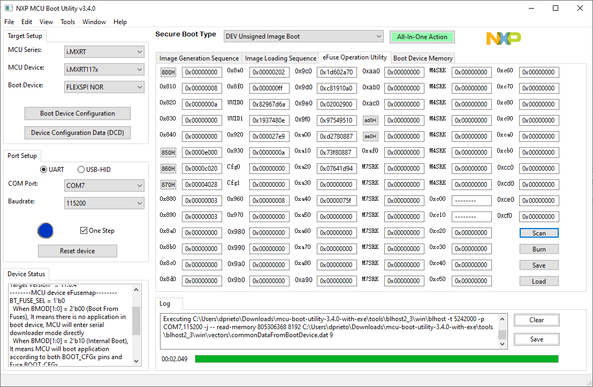This screenshot has height=387, width=593.
Task: Open the MCU Device dropdown
Action: (x=104, y=69)
